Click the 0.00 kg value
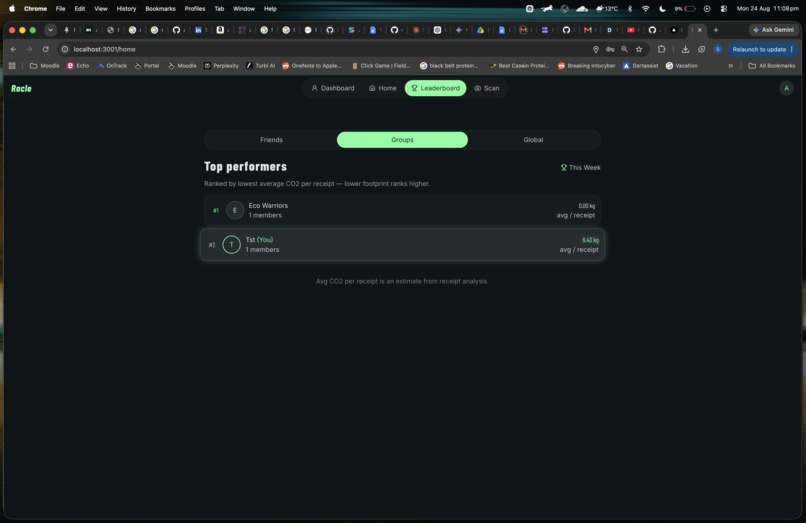Image resolution: width=806 pixels, height=523 pixels. [x=587, y=206]
